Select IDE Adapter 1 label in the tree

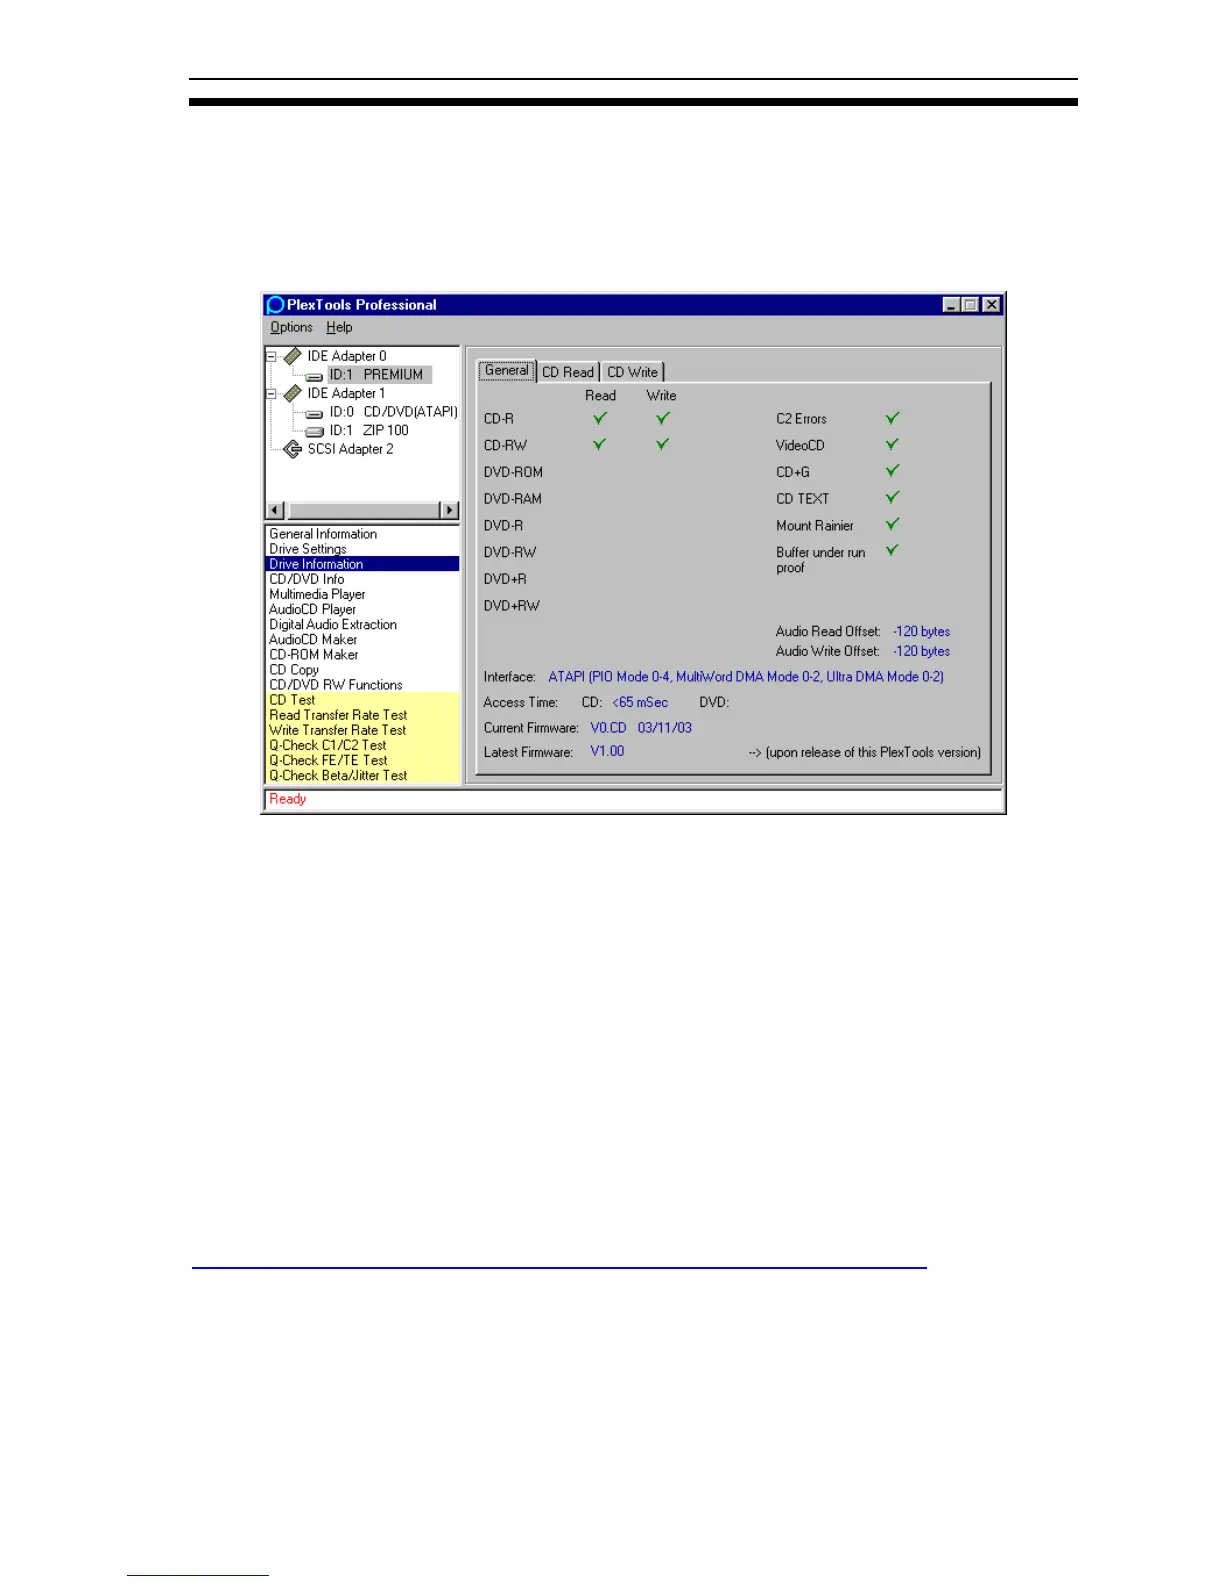[x=346, y=394]
